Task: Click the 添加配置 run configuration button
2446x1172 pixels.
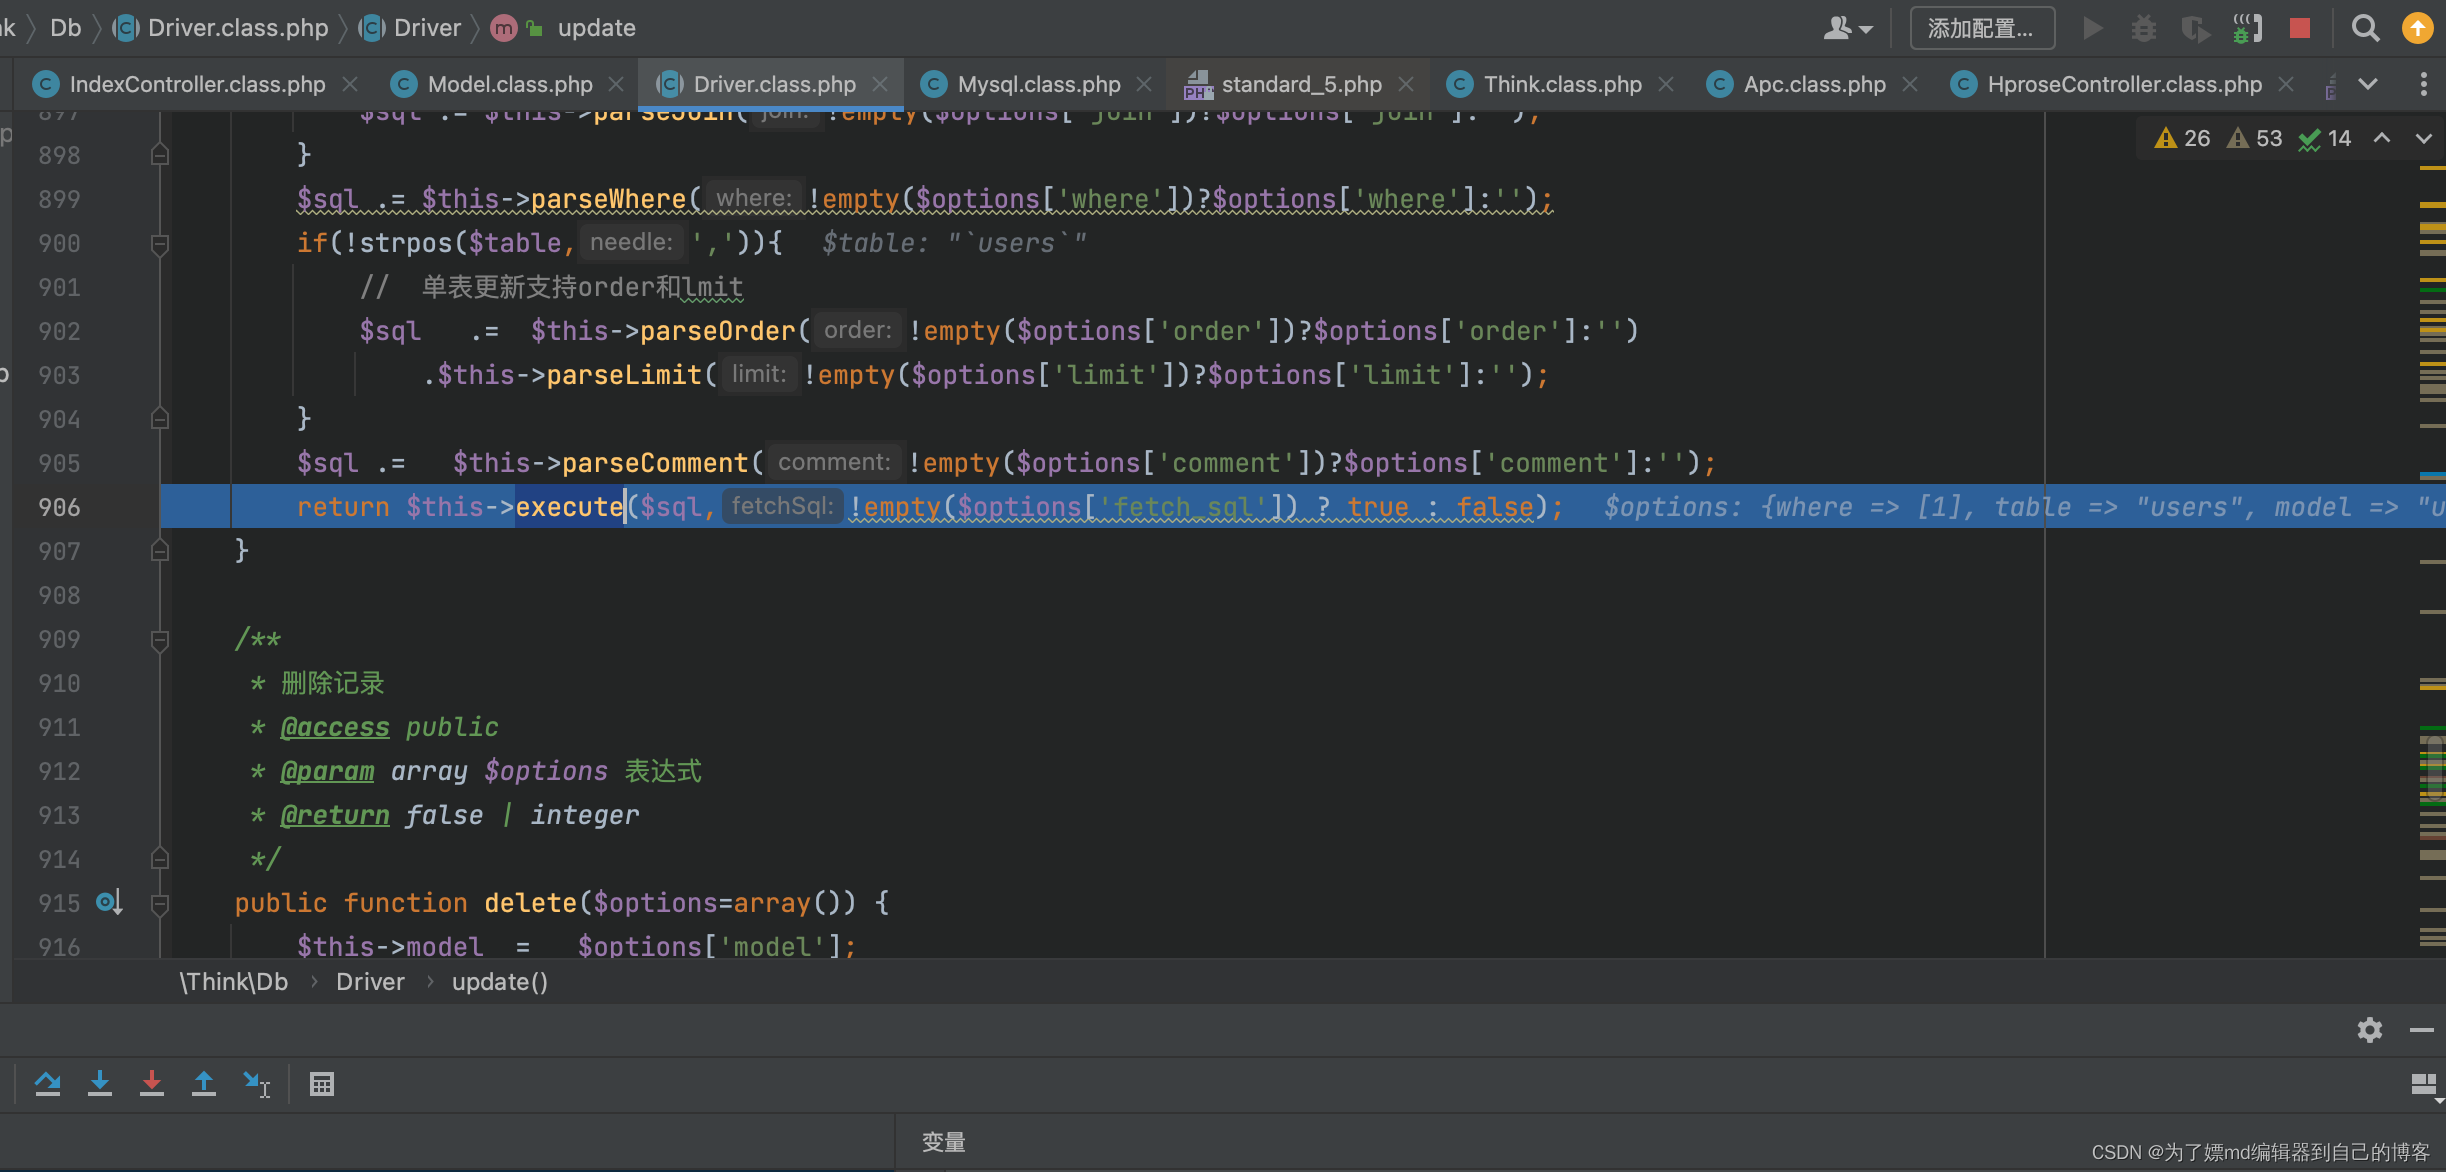Action: click(1981, 28)
